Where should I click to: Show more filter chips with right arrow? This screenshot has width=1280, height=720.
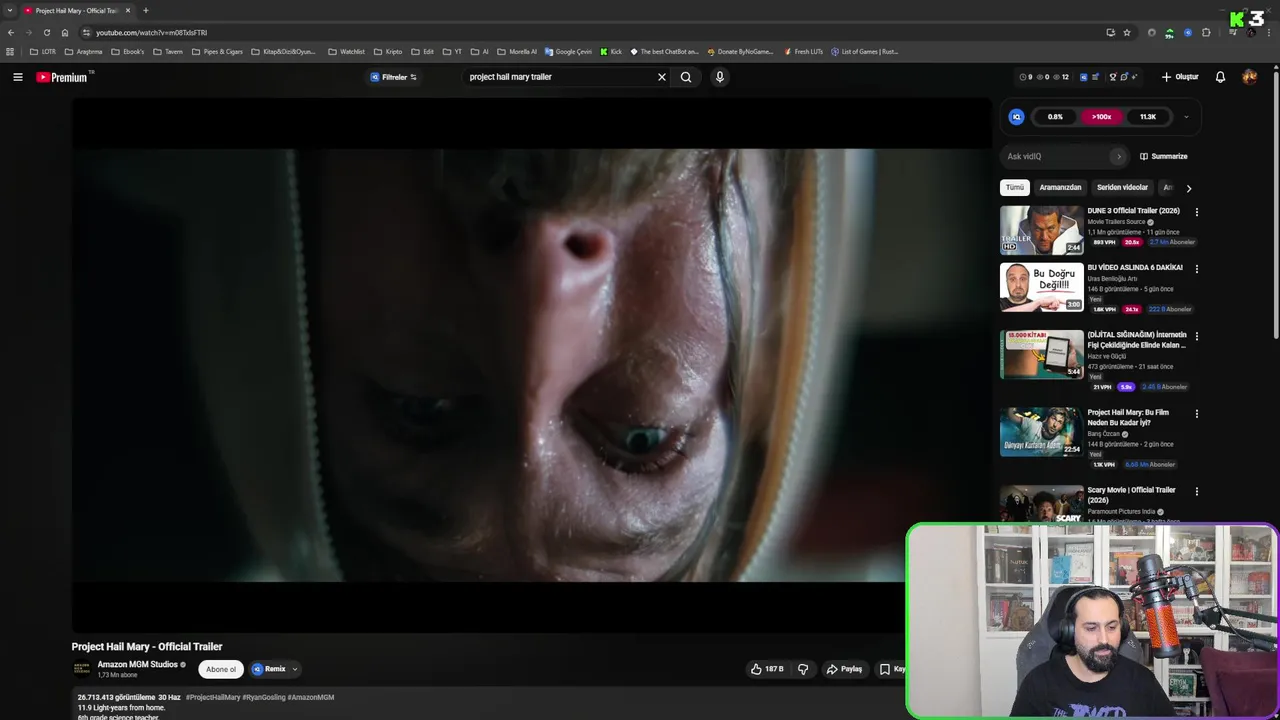pos(1188,188)
